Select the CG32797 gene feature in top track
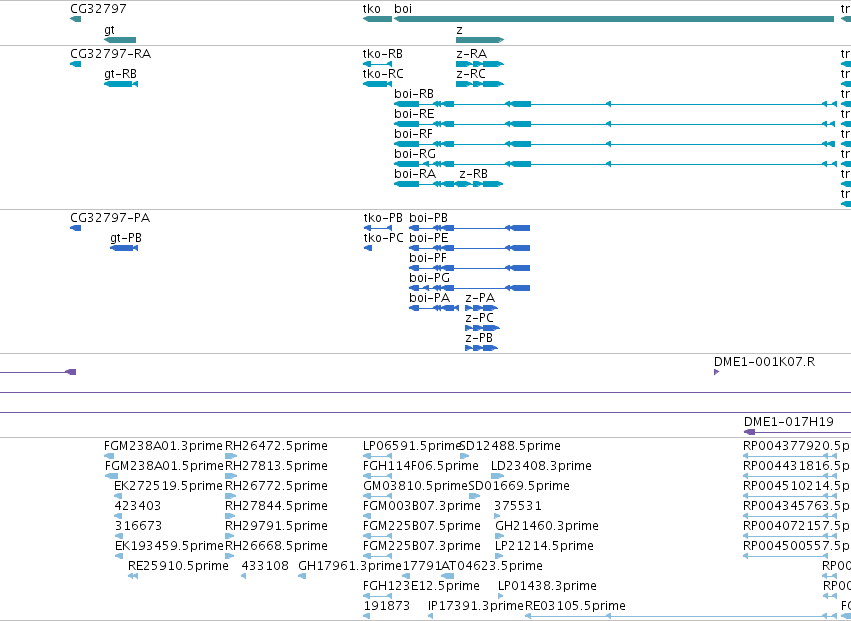This screenshot has width=851, height=621. tap(75, 20)
